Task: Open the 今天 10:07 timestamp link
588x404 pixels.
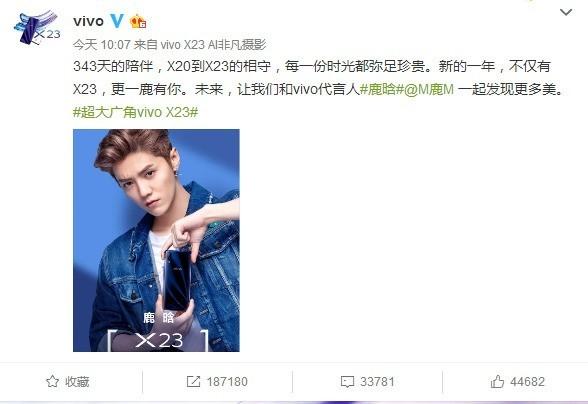Action: (x=101, y=45)
